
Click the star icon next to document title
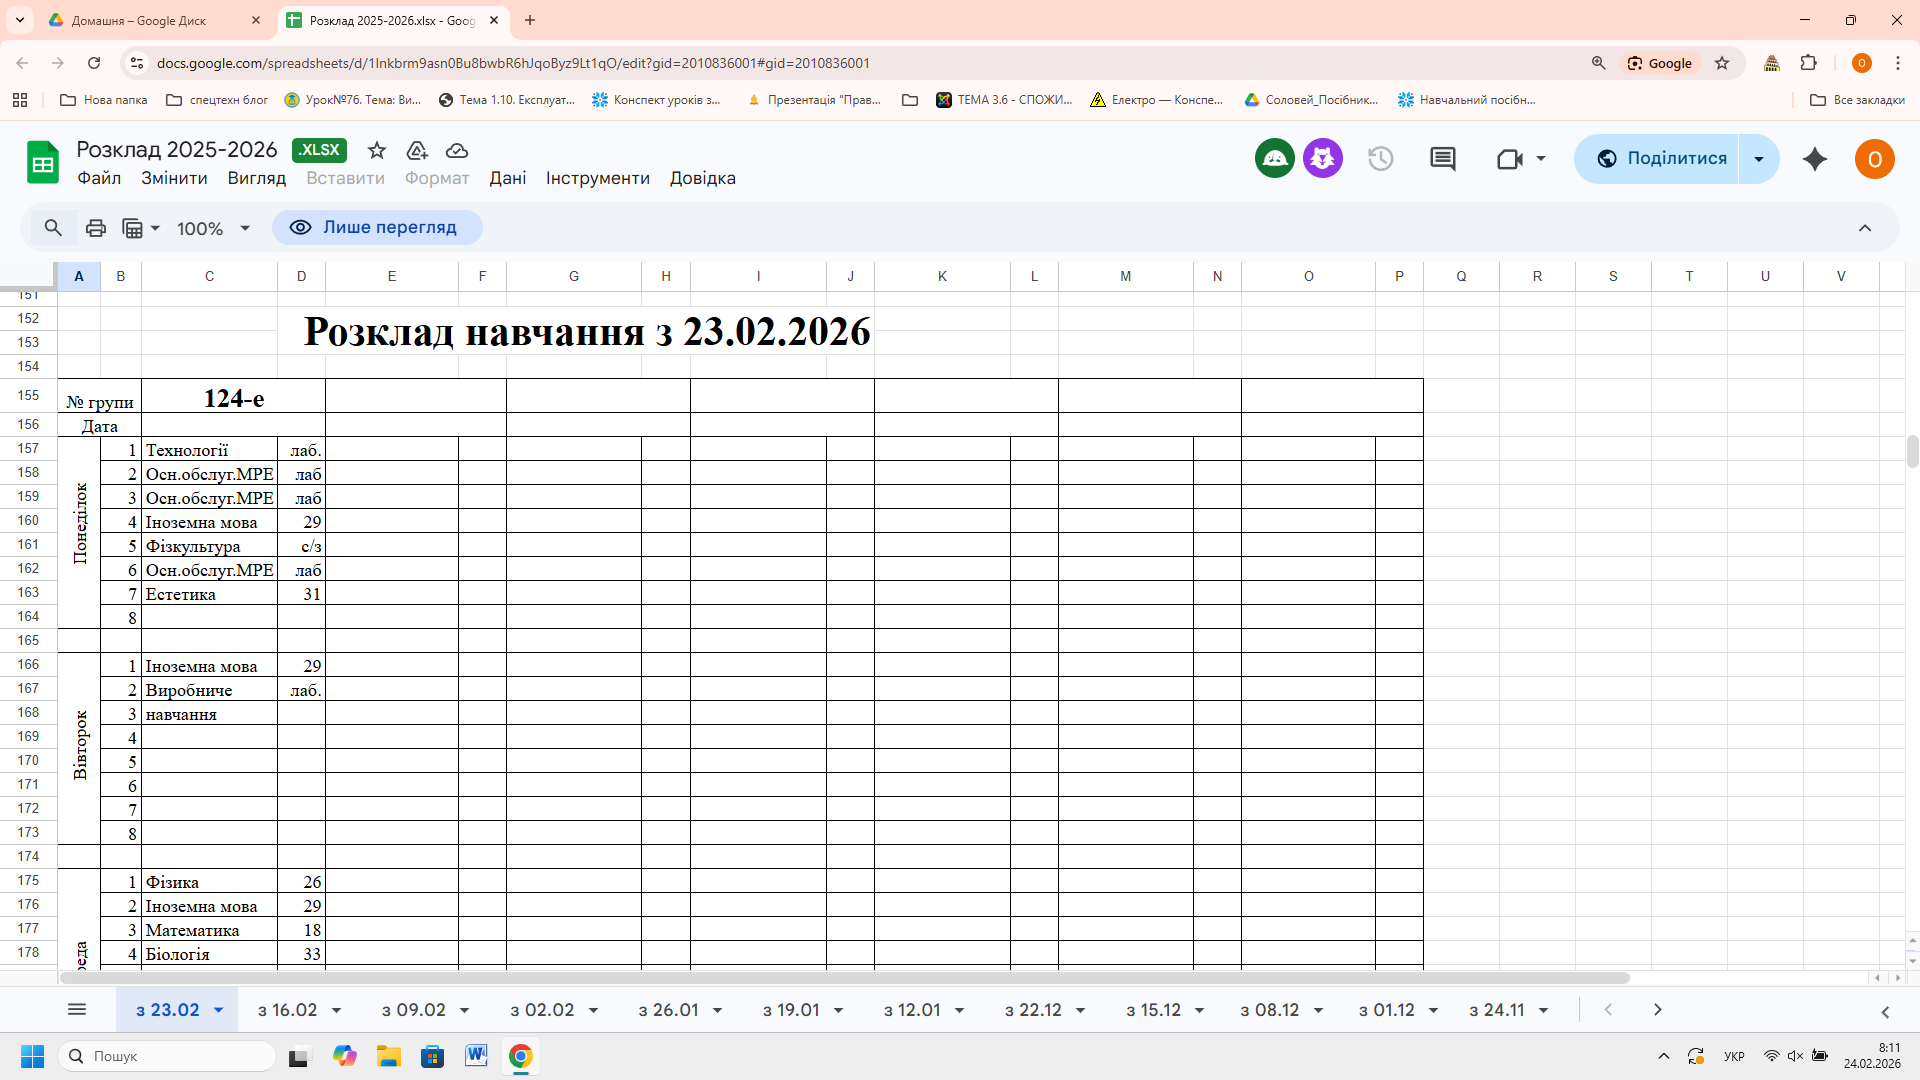click(x=377, y=150)
